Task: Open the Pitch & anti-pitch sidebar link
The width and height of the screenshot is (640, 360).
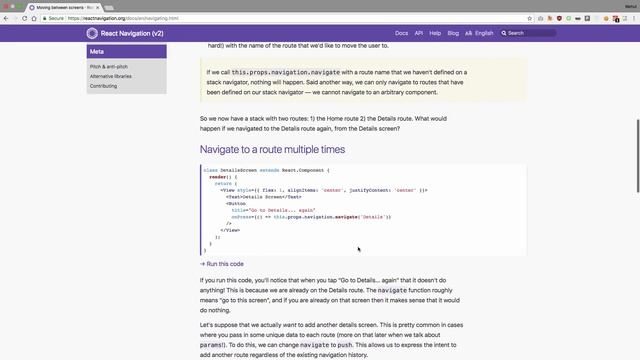Action: point(109,67)
